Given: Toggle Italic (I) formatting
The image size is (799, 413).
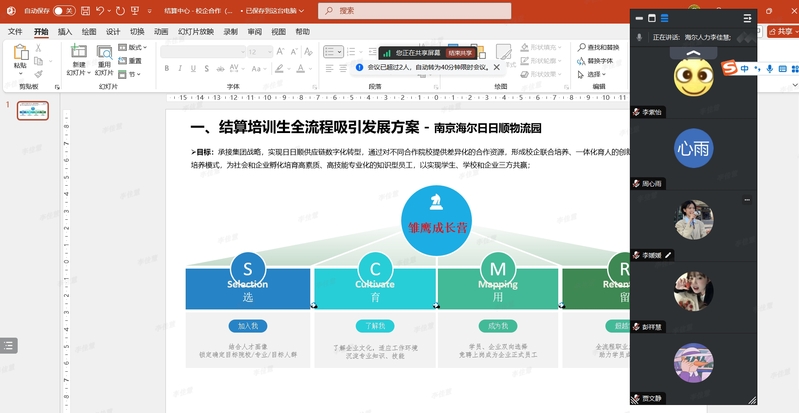Looking at the screenshot, I should 180,68.
